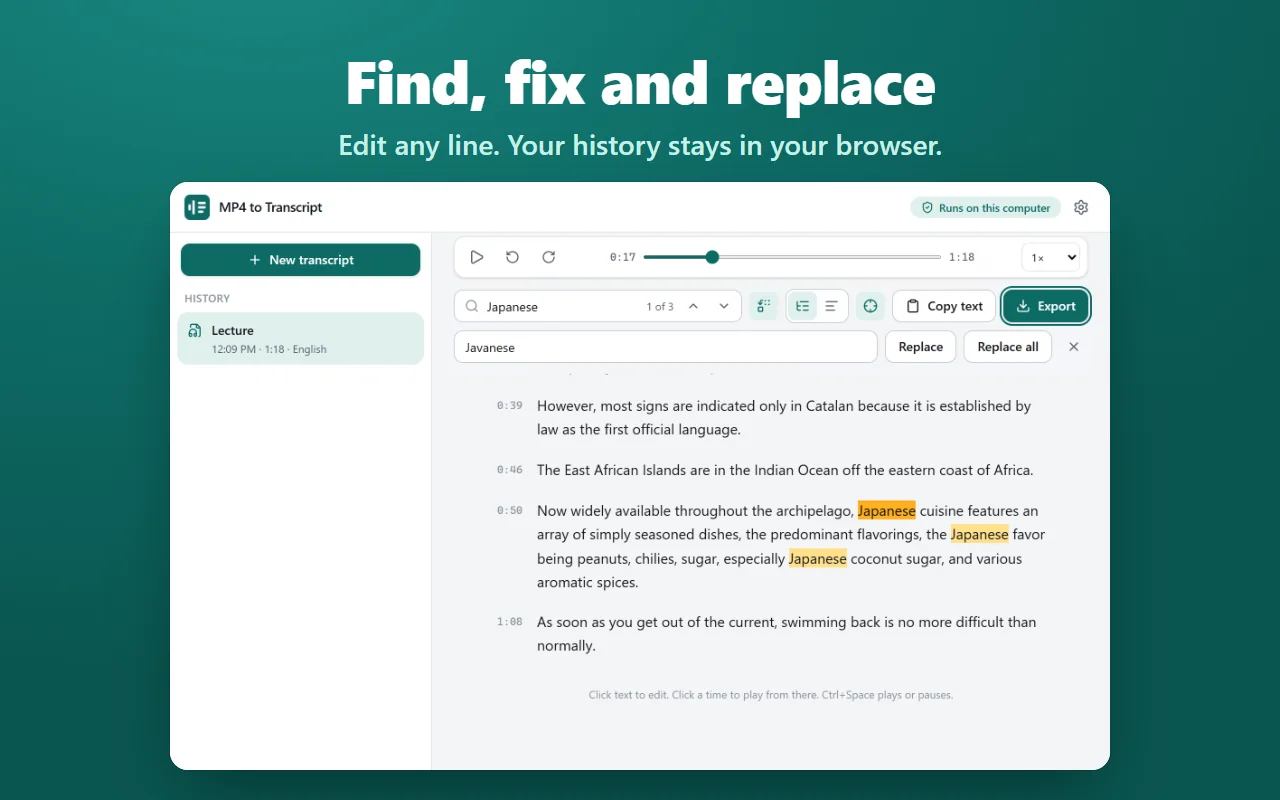Click the HISTORY section label

pos(207,298)
